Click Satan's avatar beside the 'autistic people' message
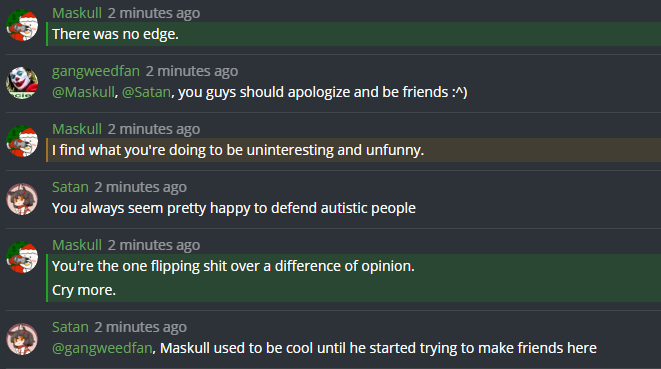Screen dimensions: 661x369 coord(22,199)
